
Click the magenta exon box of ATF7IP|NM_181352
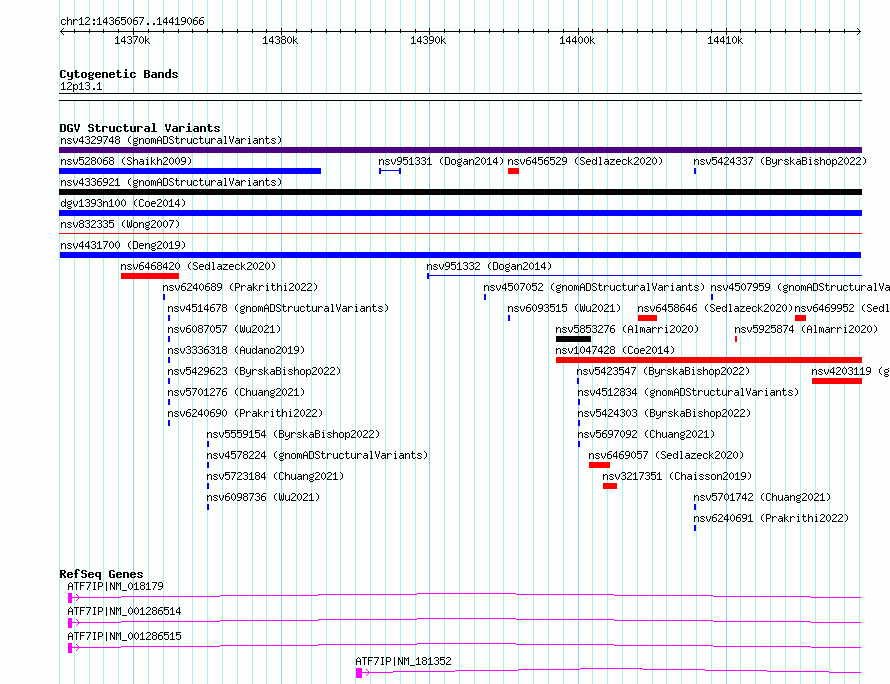tap(359, 673)
